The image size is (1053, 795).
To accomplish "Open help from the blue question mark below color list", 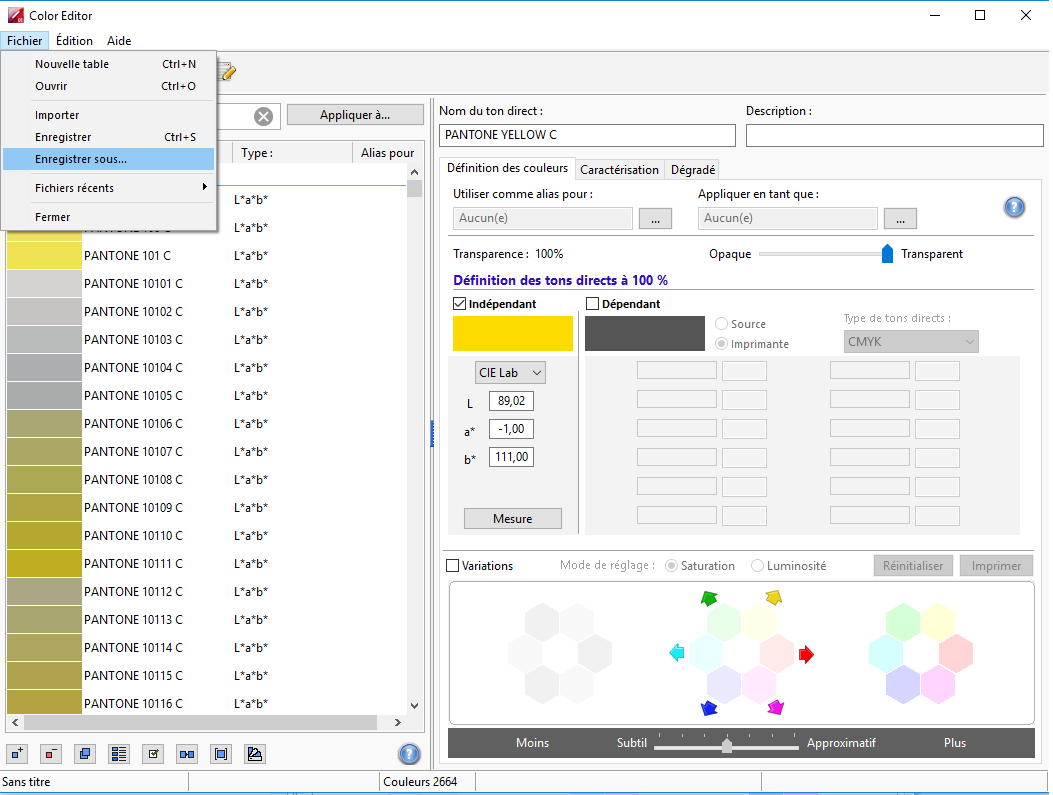I will pos(409,754).
